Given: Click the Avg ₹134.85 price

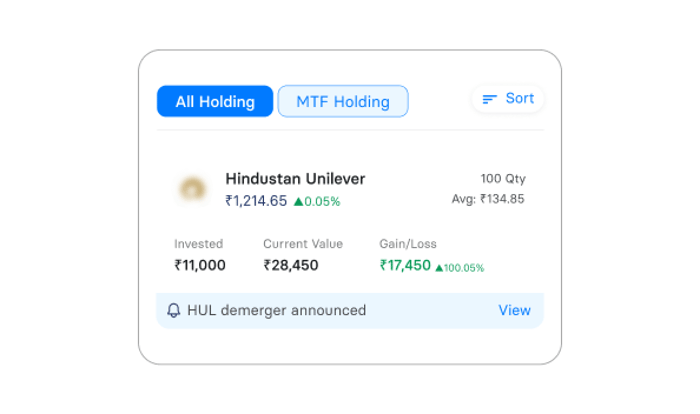Looking at the screenshot, I should click(x=488, y=199).
